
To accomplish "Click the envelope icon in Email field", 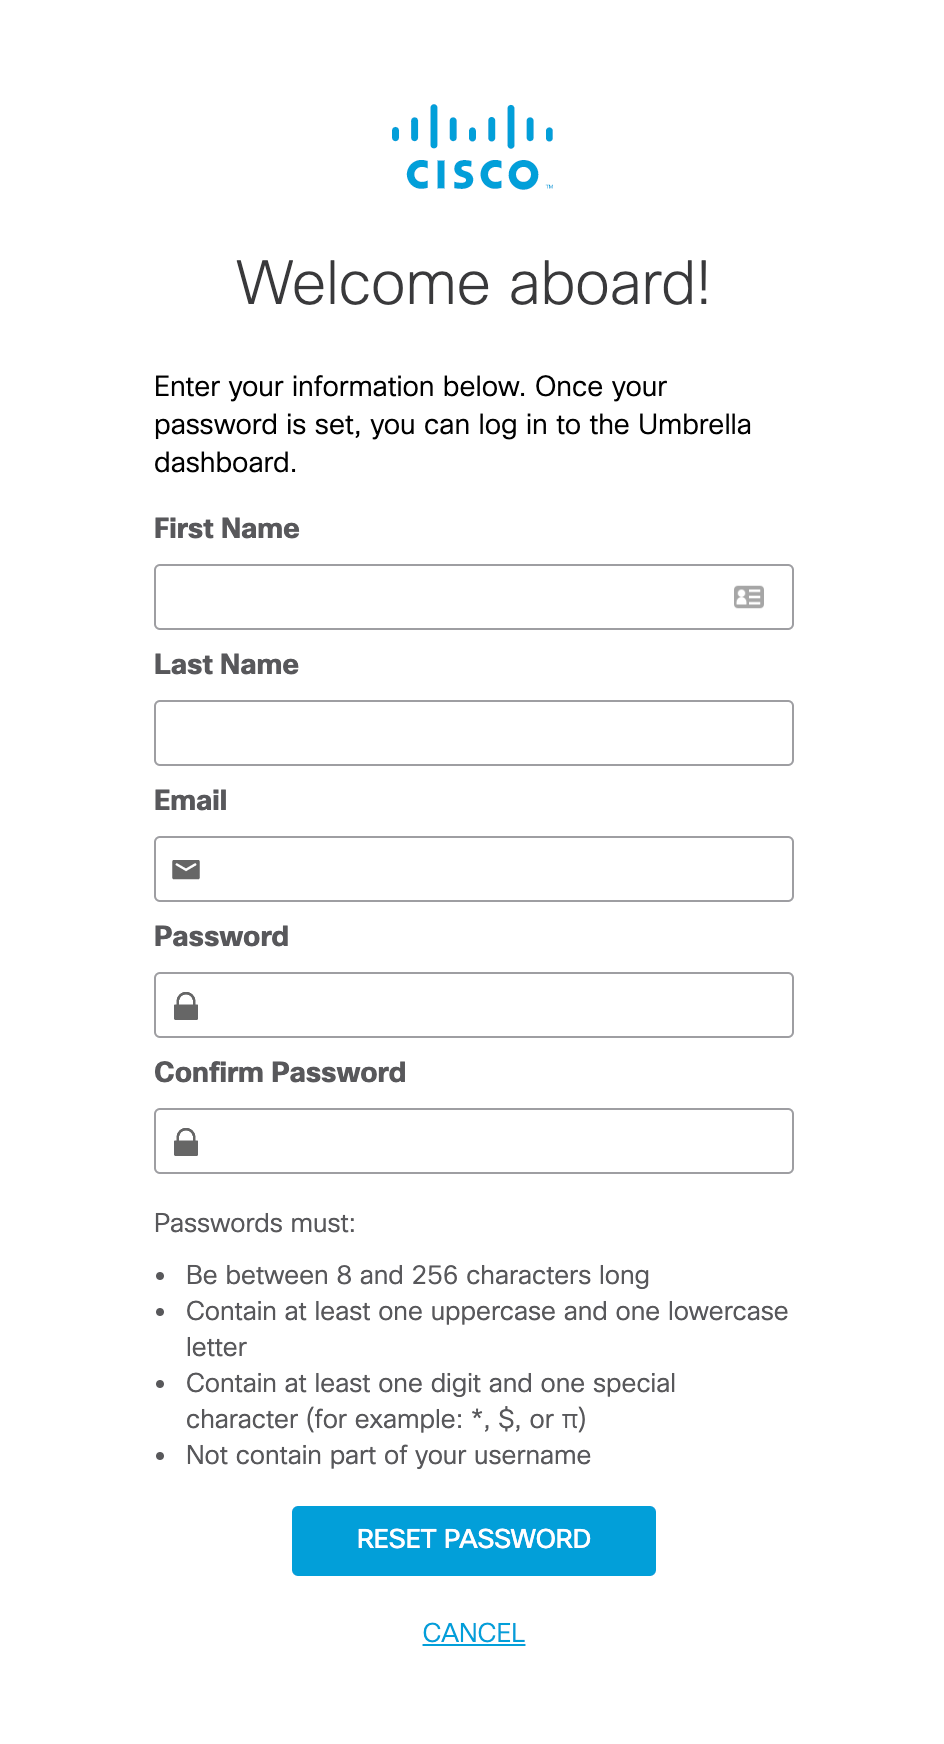I will coord(186,869).
